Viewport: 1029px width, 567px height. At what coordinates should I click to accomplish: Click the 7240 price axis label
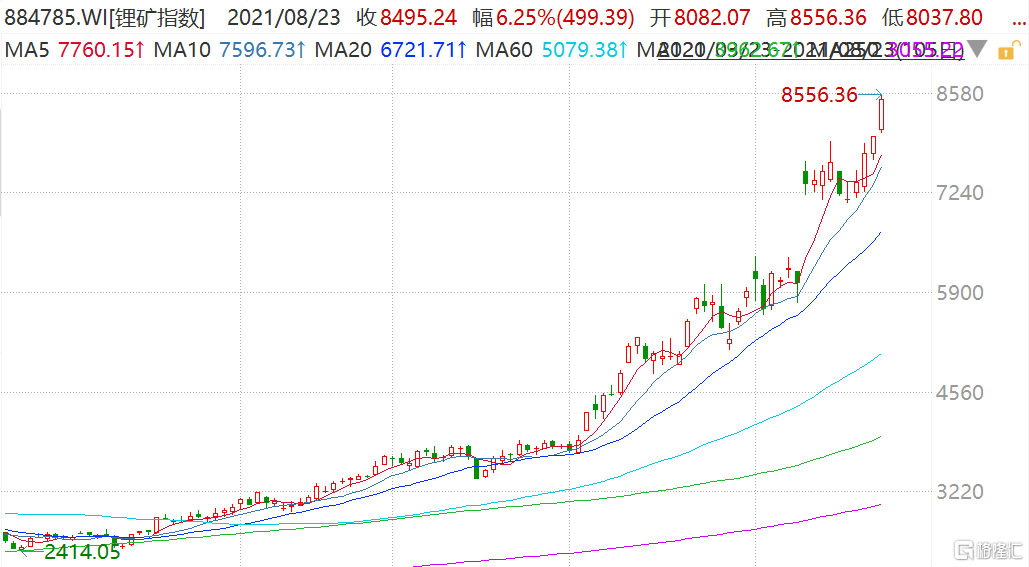tap(959, 193)
